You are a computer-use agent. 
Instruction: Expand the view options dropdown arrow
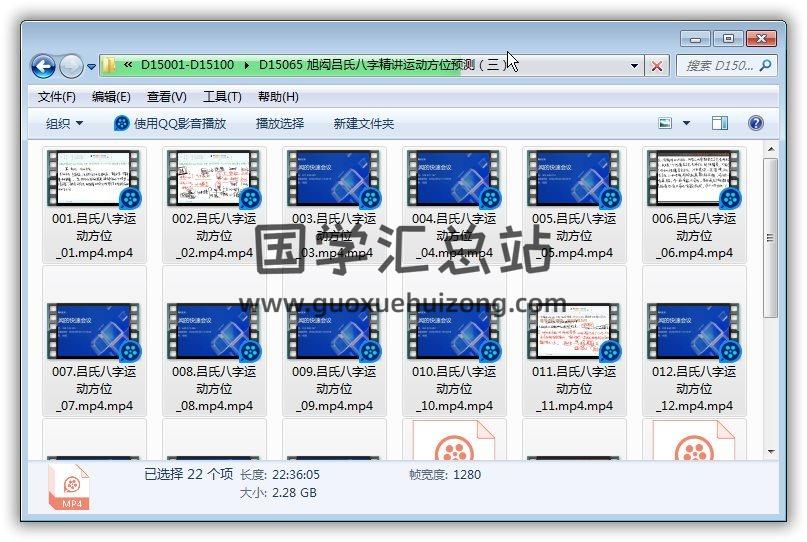[x=686, y=124]
